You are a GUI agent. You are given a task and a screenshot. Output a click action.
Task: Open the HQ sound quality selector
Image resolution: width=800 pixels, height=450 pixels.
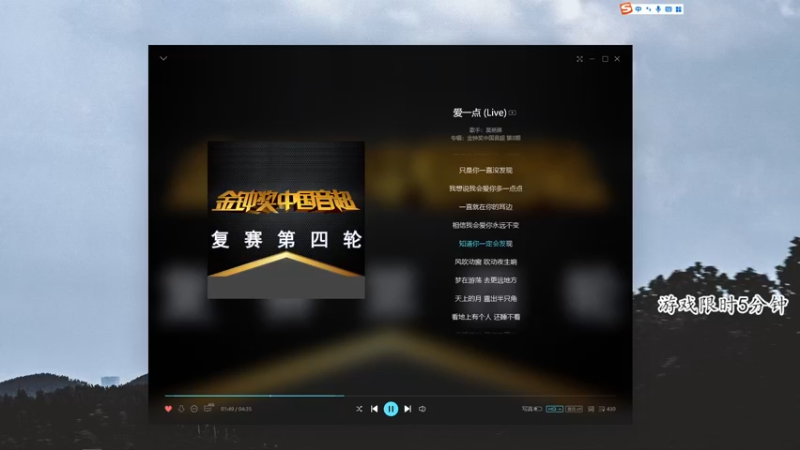pos(554,409)
